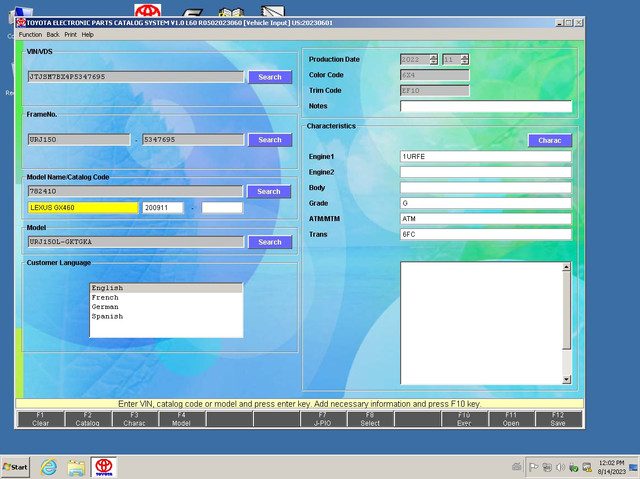Select French in Customer Language list
The width and height of the screenshot is (640, 479).
[x=166, y=297]
